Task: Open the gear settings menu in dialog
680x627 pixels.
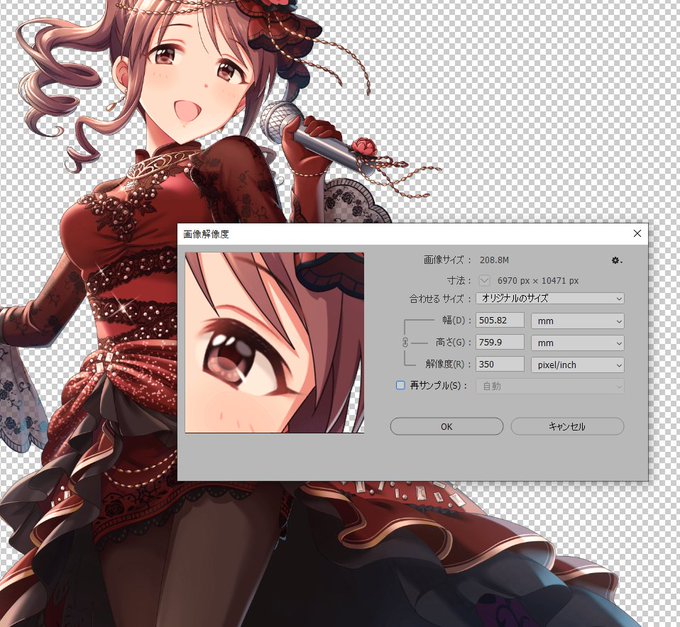Action: click(x=616, y=260)
